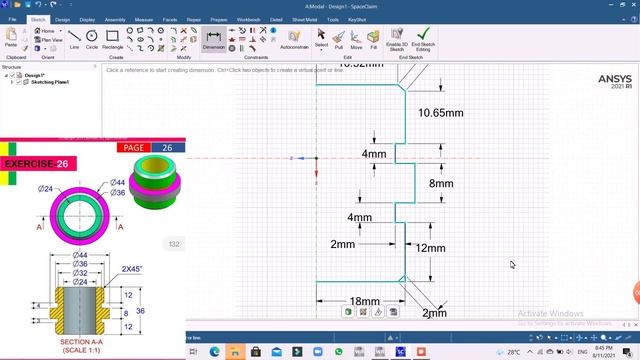Screen dimensions: 640x360
Task: Click the Autoconstrain tool
Action: [294, 40]
